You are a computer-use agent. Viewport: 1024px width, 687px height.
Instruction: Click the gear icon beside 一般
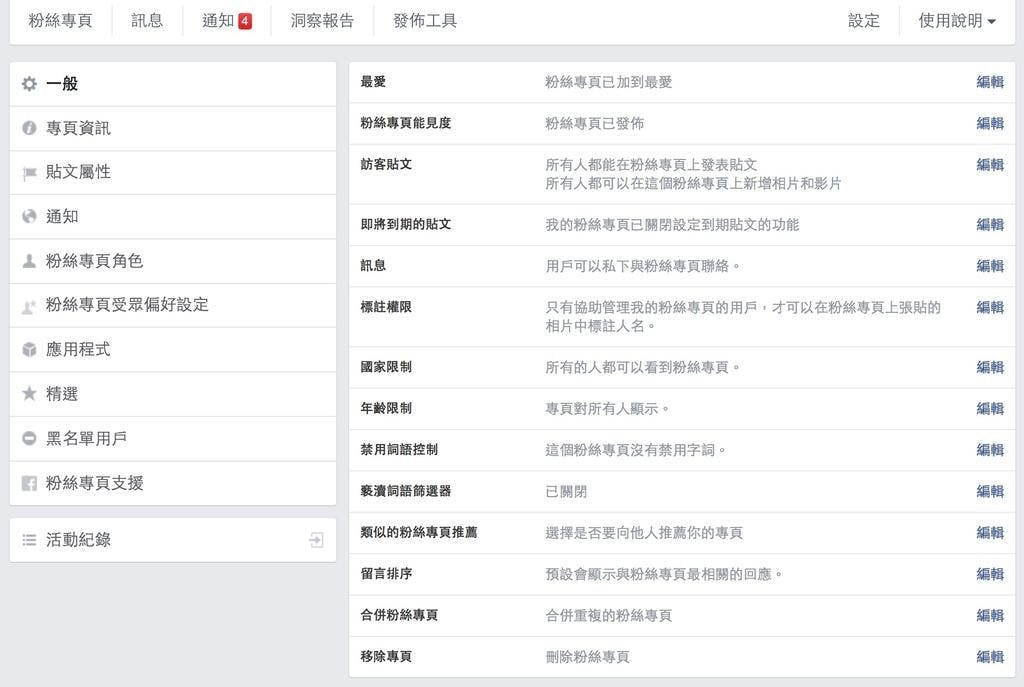coord(29,84)
